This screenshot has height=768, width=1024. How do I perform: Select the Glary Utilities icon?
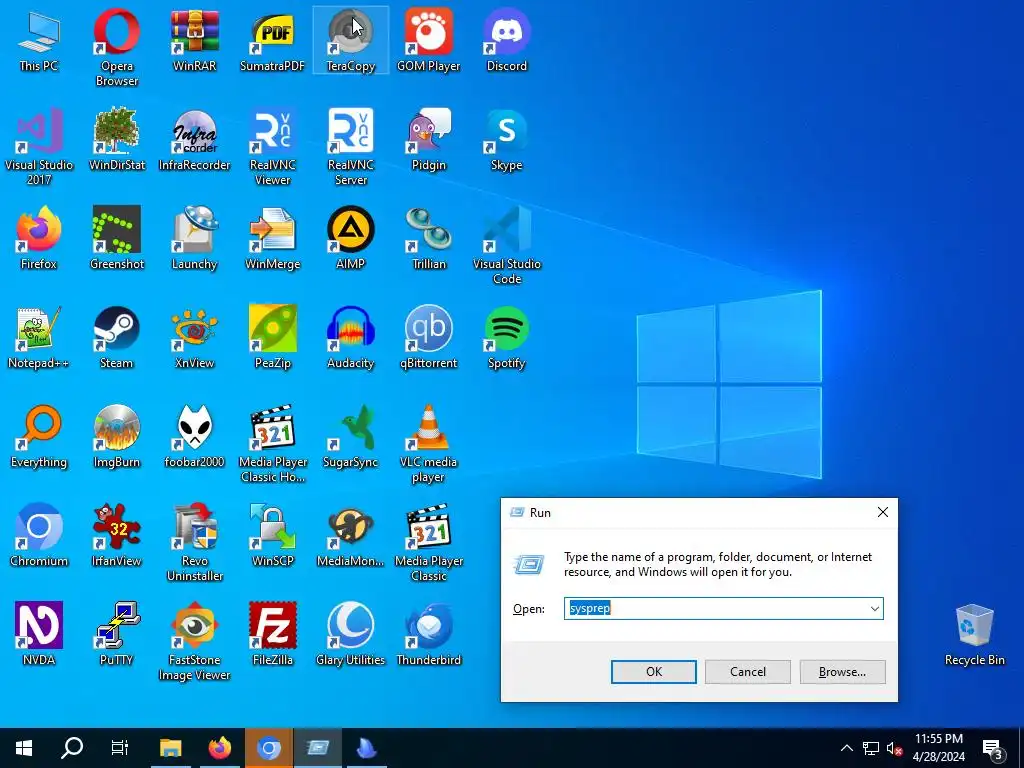click(x=351, y=635)
